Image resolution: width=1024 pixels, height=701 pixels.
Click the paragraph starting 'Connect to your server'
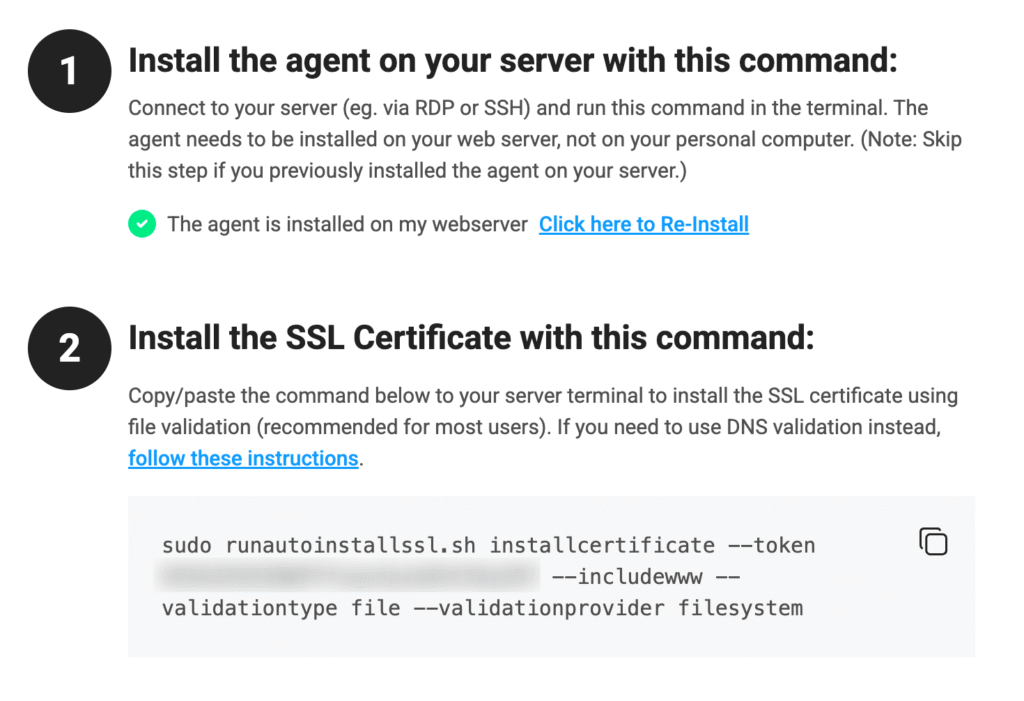click(x=545, y=139)
